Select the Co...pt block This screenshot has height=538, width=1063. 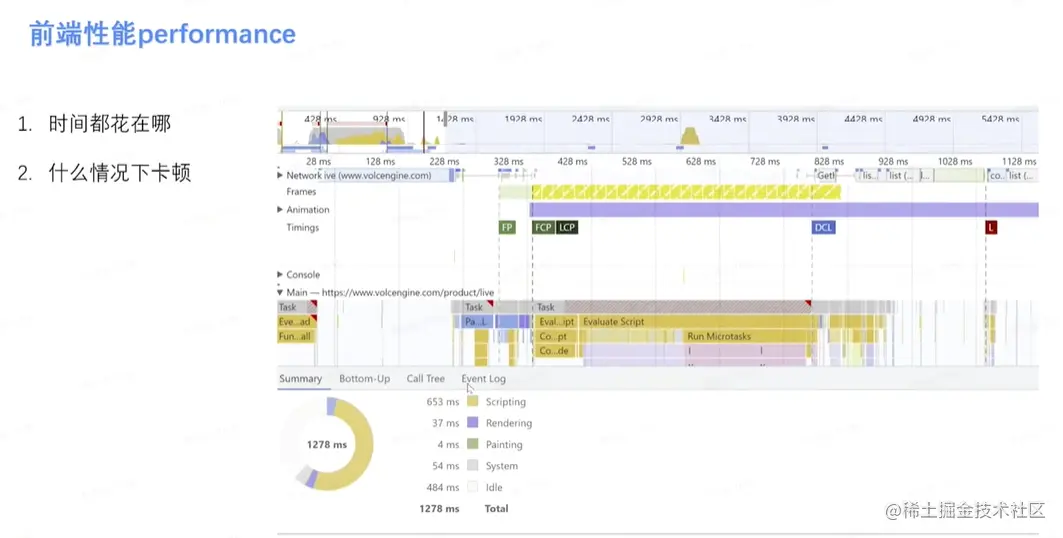pos(556,336)
